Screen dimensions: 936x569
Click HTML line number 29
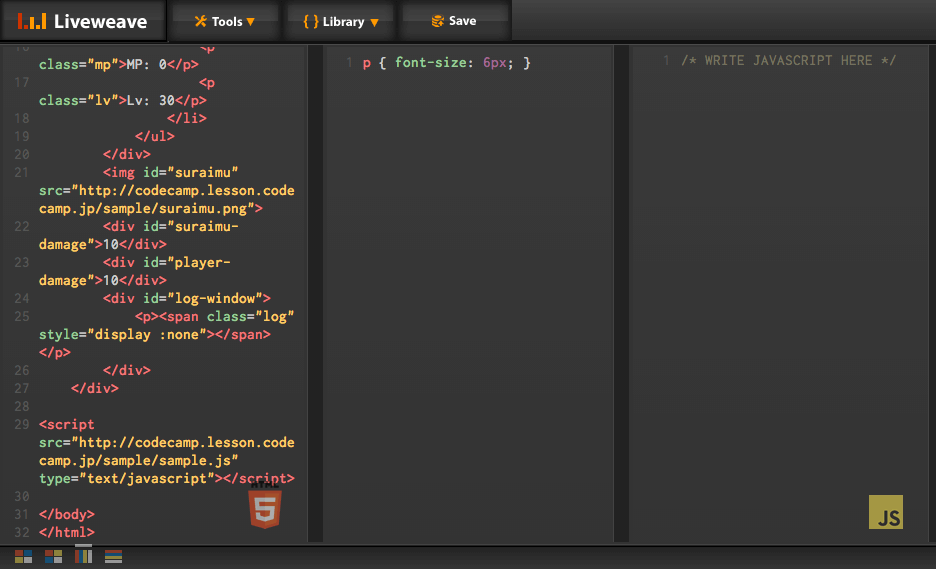[21, 425]
